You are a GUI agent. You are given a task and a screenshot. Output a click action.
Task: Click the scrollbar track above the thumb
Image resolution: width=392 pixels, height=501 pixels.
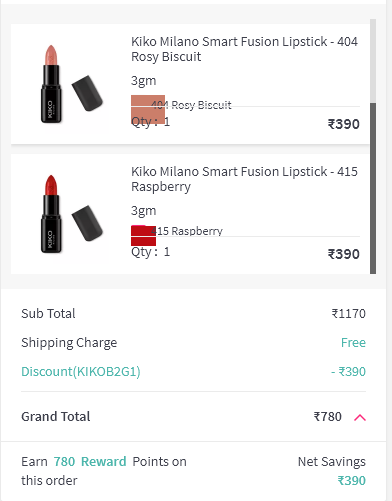tap(373, 61)
